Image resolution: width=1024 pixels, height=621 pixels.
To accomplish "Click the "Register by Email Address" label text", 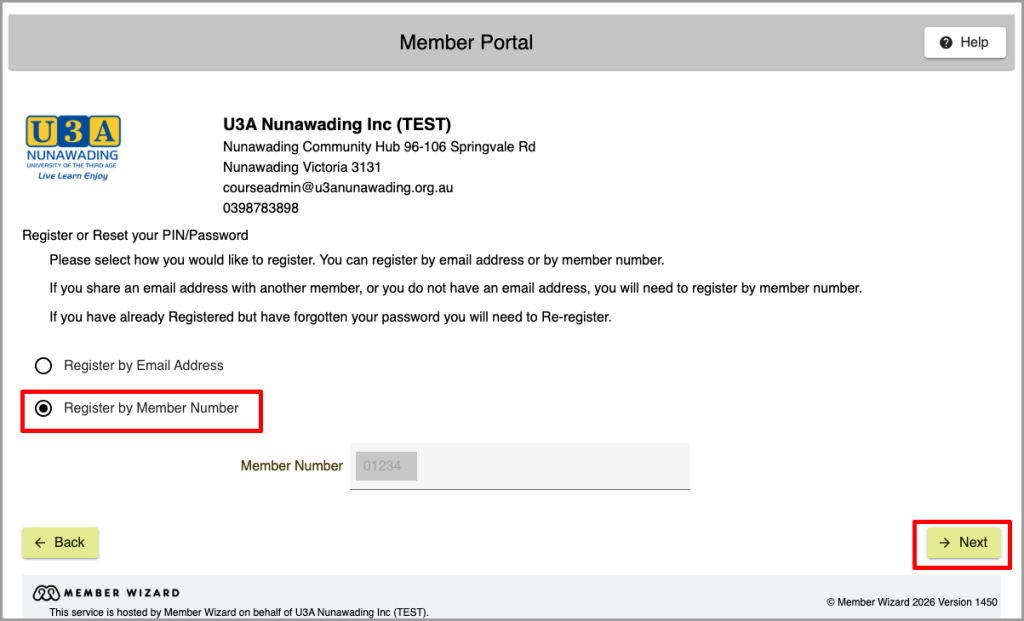I will [144, 366].
